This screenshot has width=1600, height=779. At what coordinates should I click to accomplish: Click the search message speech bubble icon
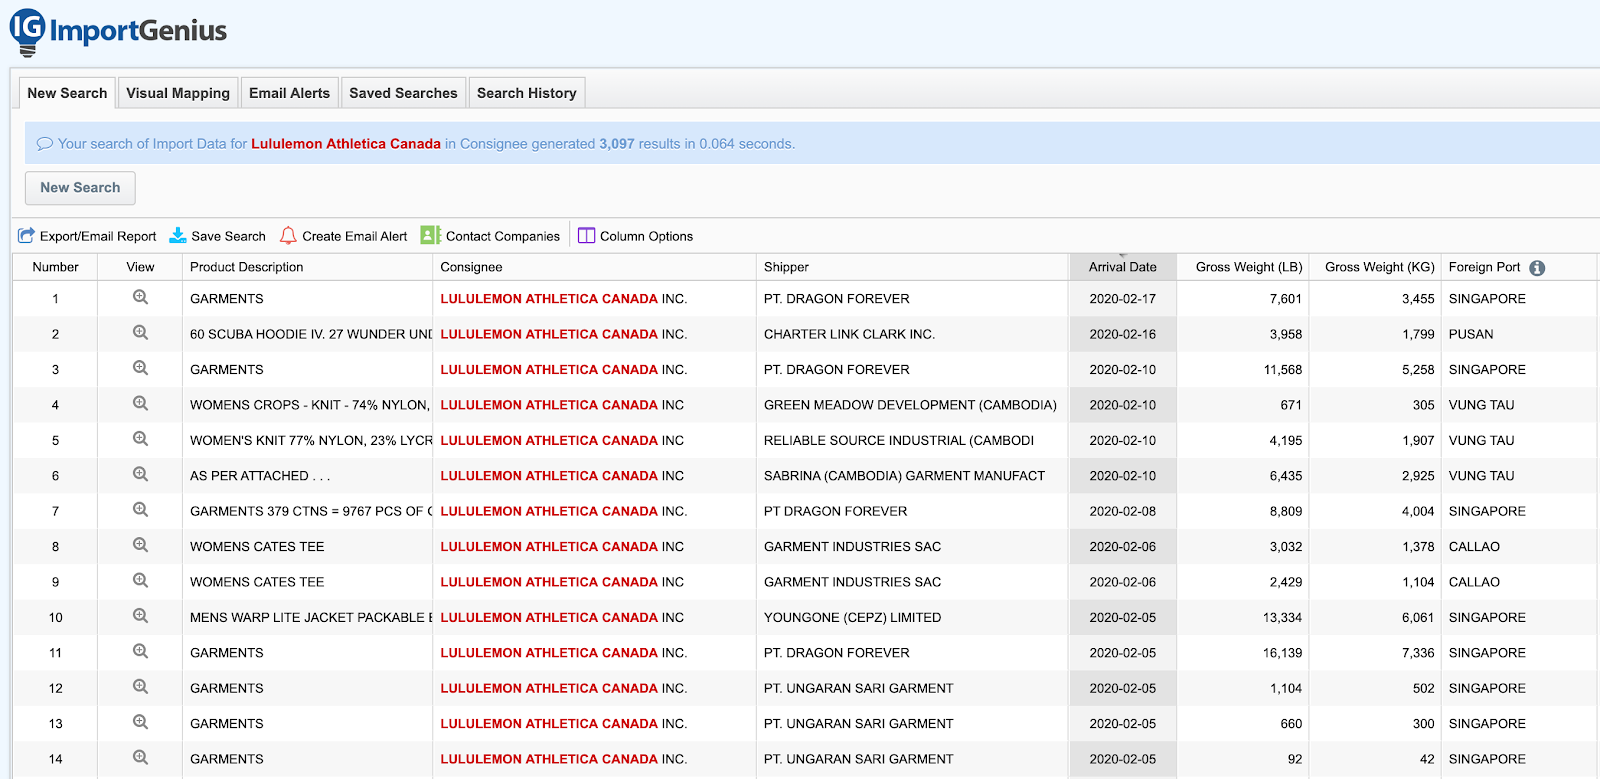point(45,144)
